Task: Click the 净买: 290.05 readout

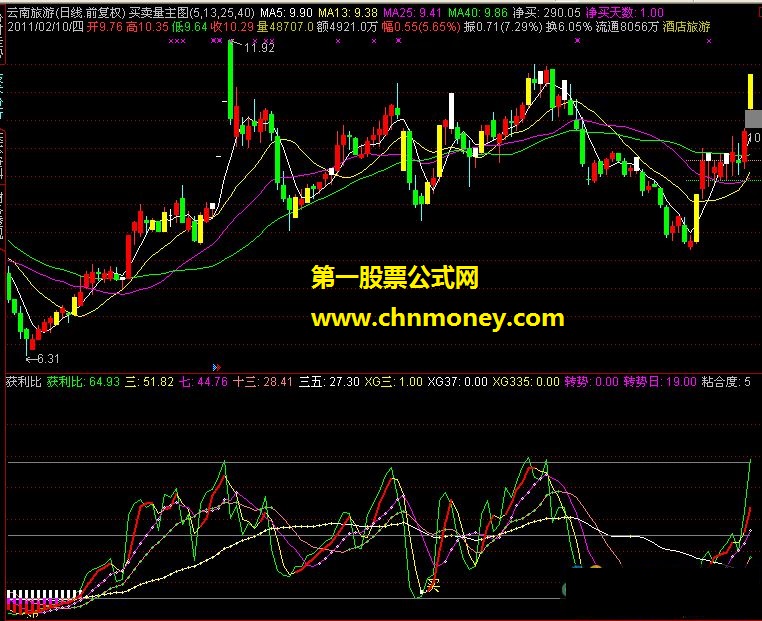Action: click(x=547, y=13)
